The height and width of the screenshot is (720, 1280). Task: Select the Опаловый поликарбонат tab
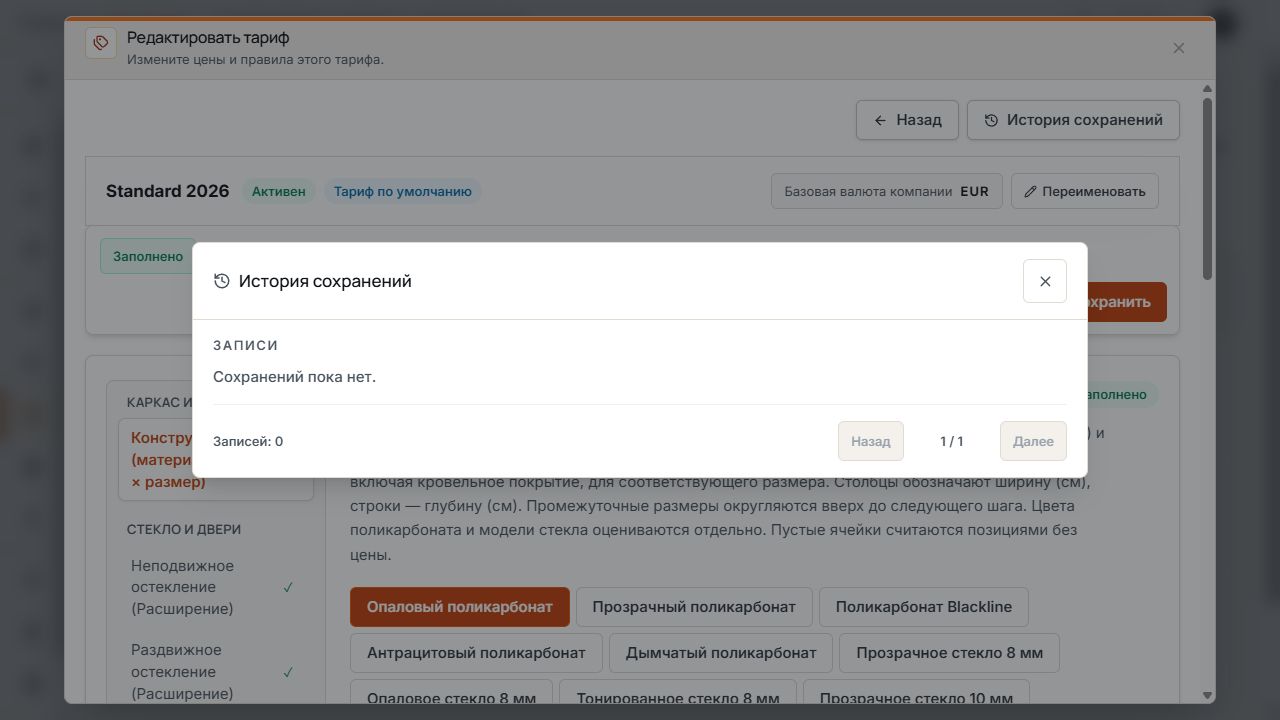[460, 607]
